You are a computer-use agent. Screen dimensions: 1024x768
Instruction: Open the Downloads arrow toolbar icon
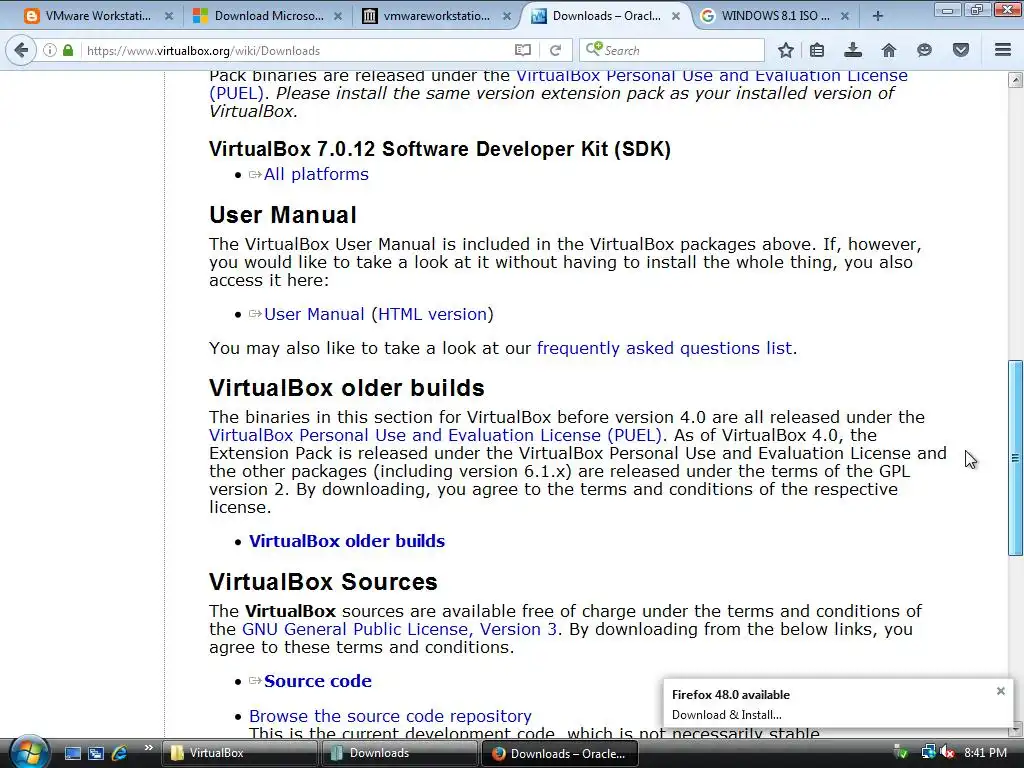[x=853, y=50]
